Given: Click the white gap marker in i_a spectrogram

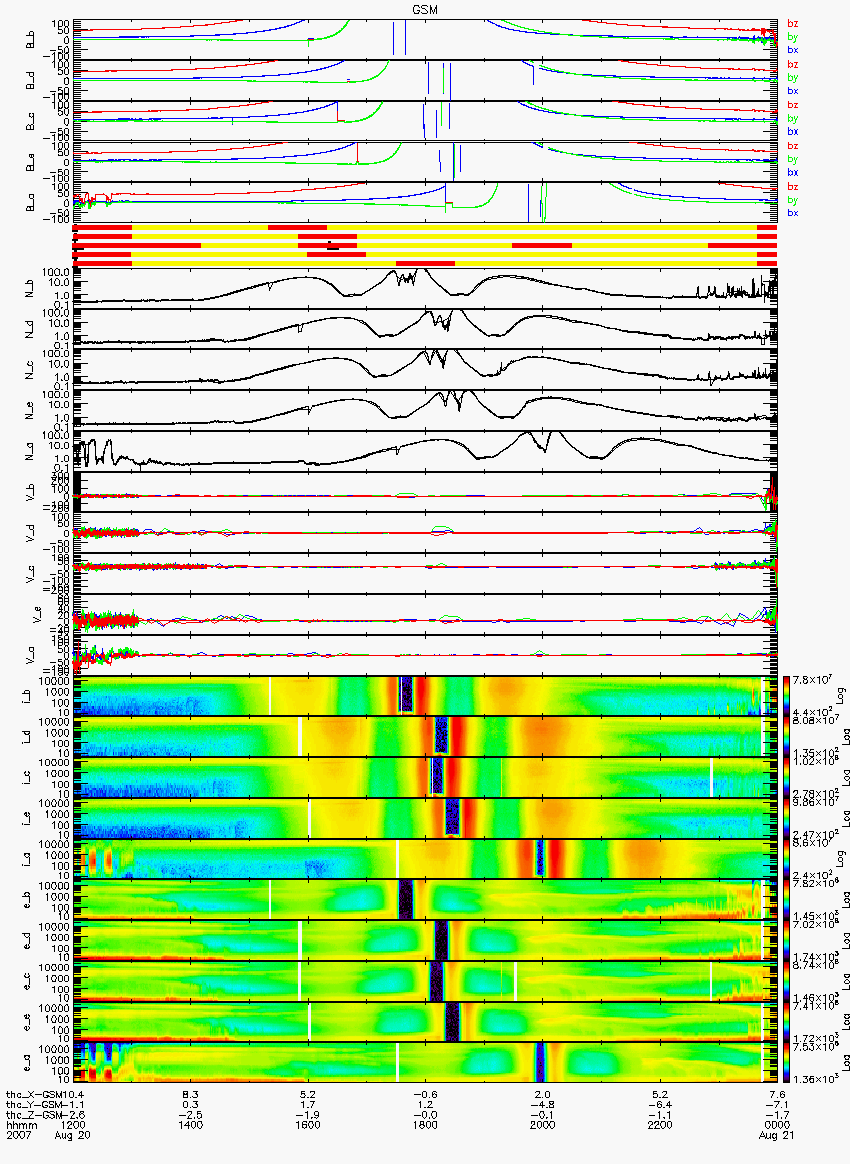Looking at the screenshot, I should pyautogui.click(x=397, y=860).
